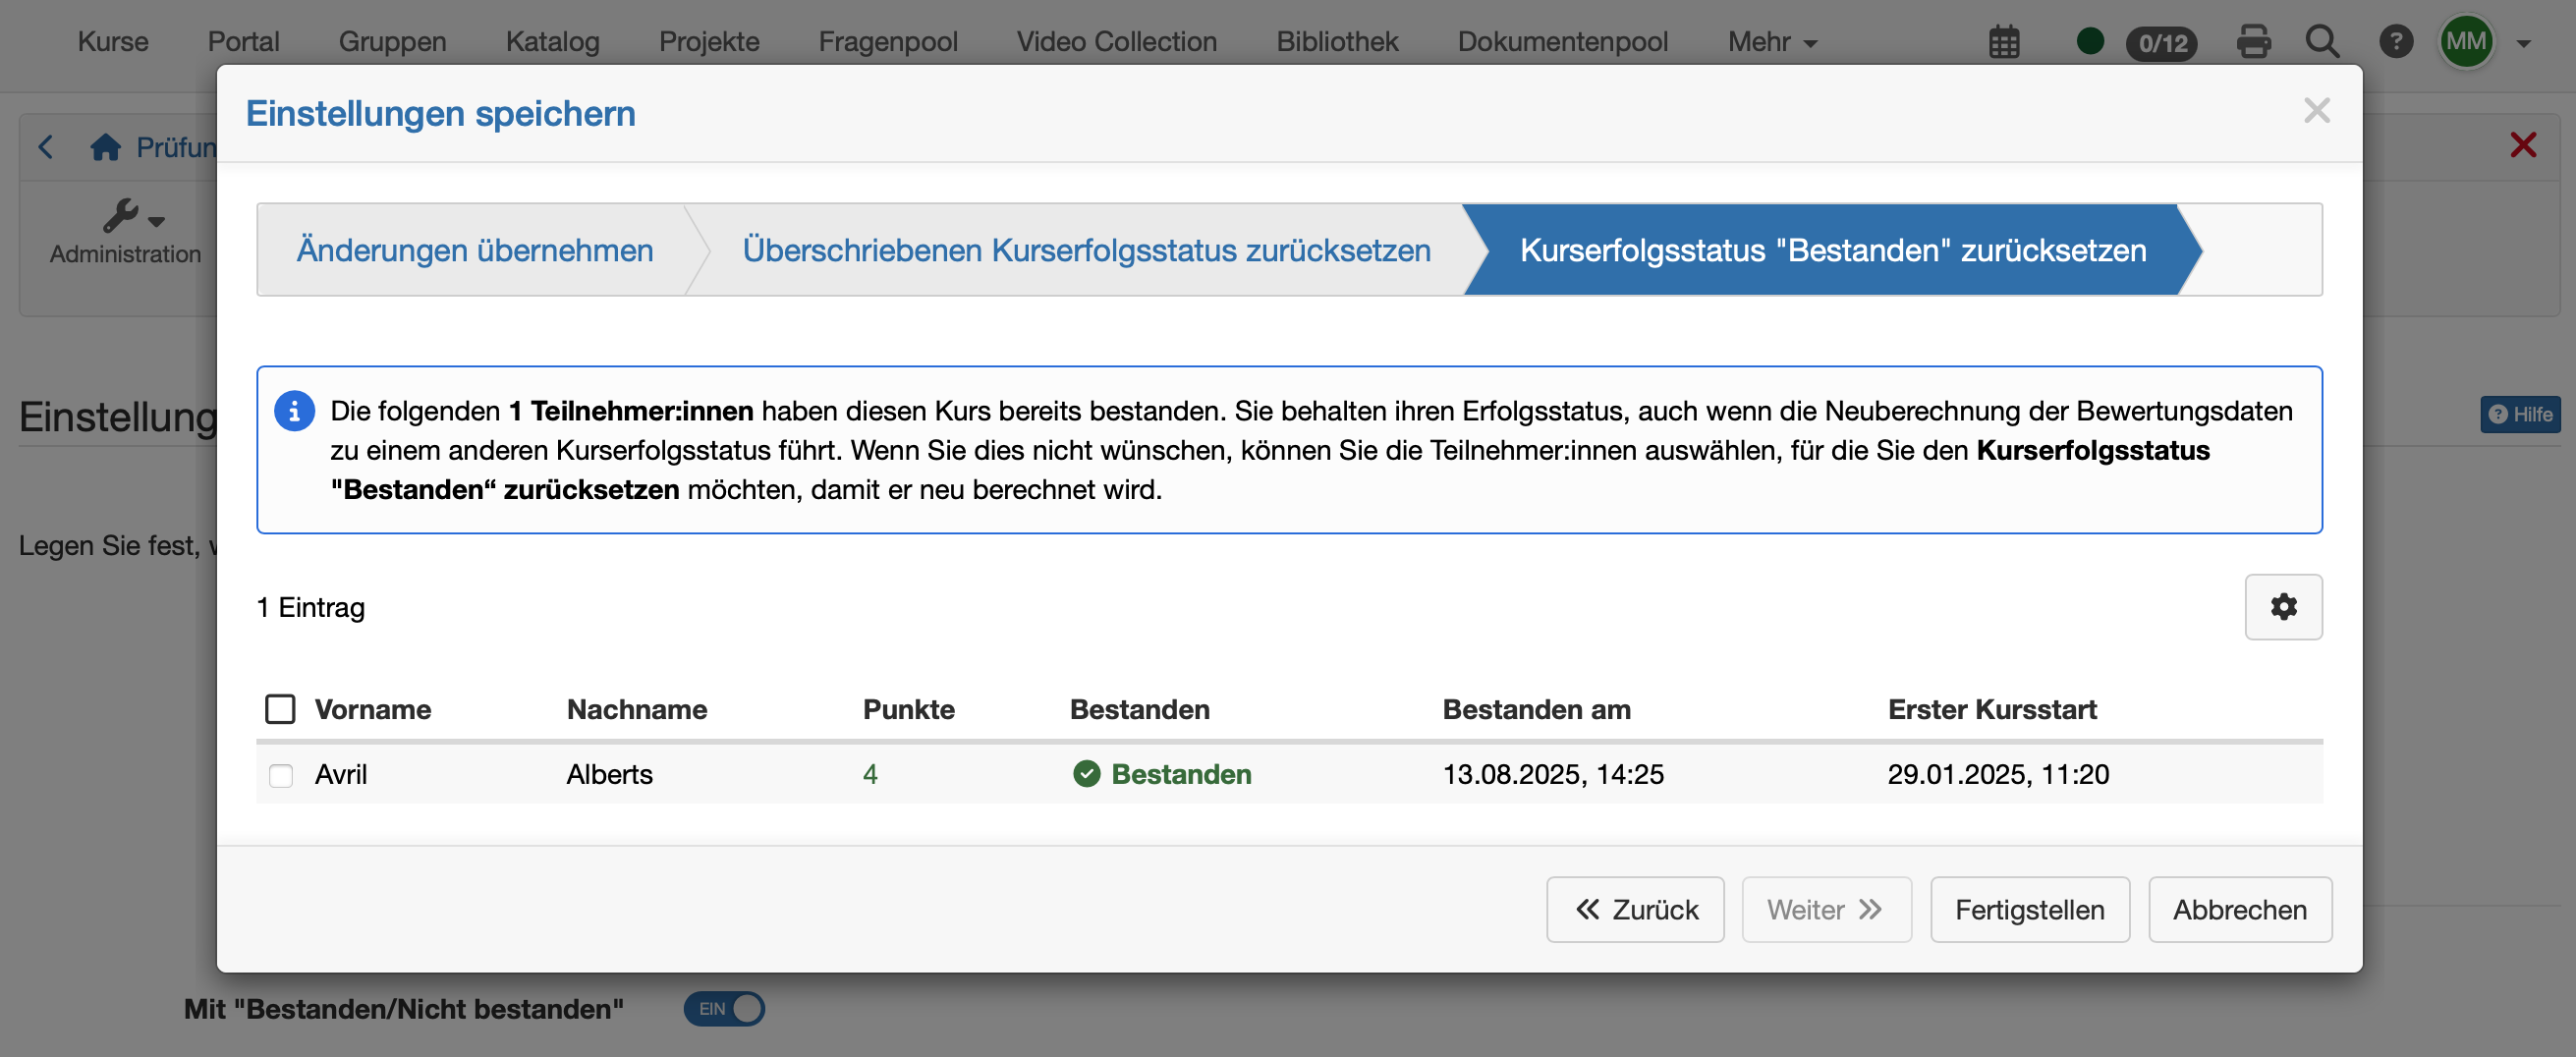The height and width of the screenshot is (1057, 2576).
Task: Open the calendar icon
Action: [x=2003, y=42]
